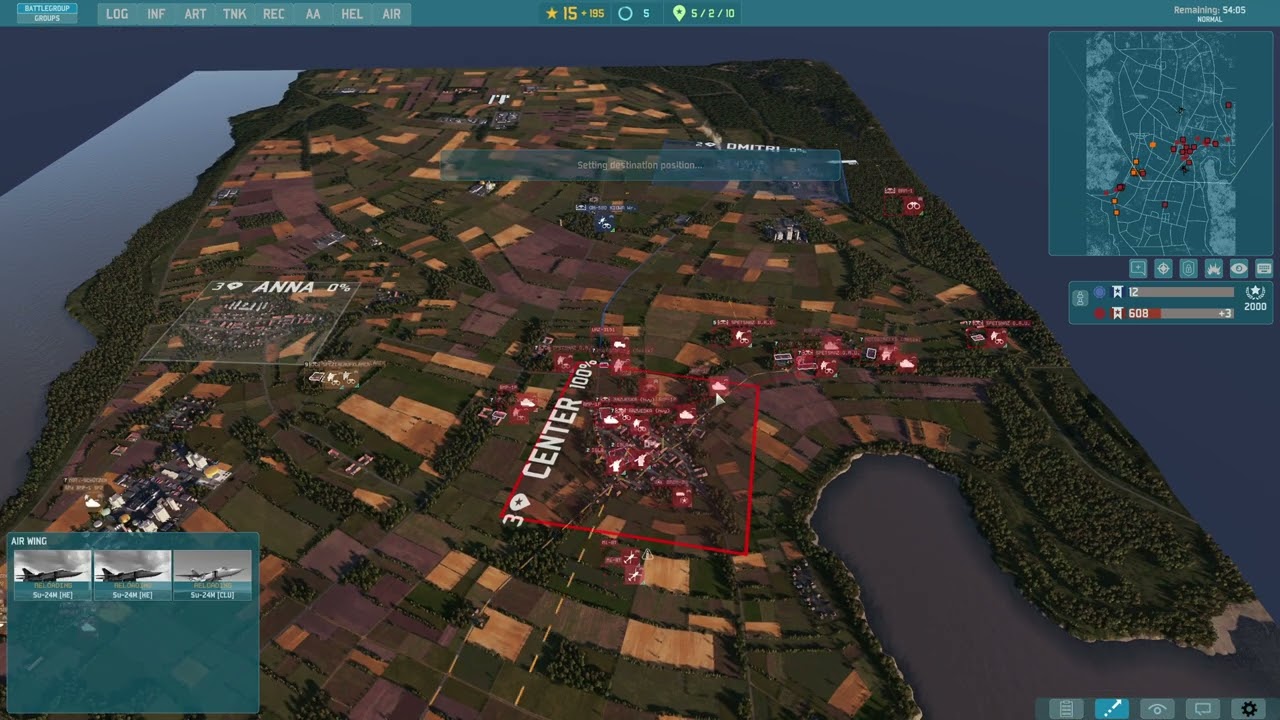Viewport: 1280px width, 720px height.
Task: Click the explosion fire icon under minimap
Action: click(x=1213, y=268)
